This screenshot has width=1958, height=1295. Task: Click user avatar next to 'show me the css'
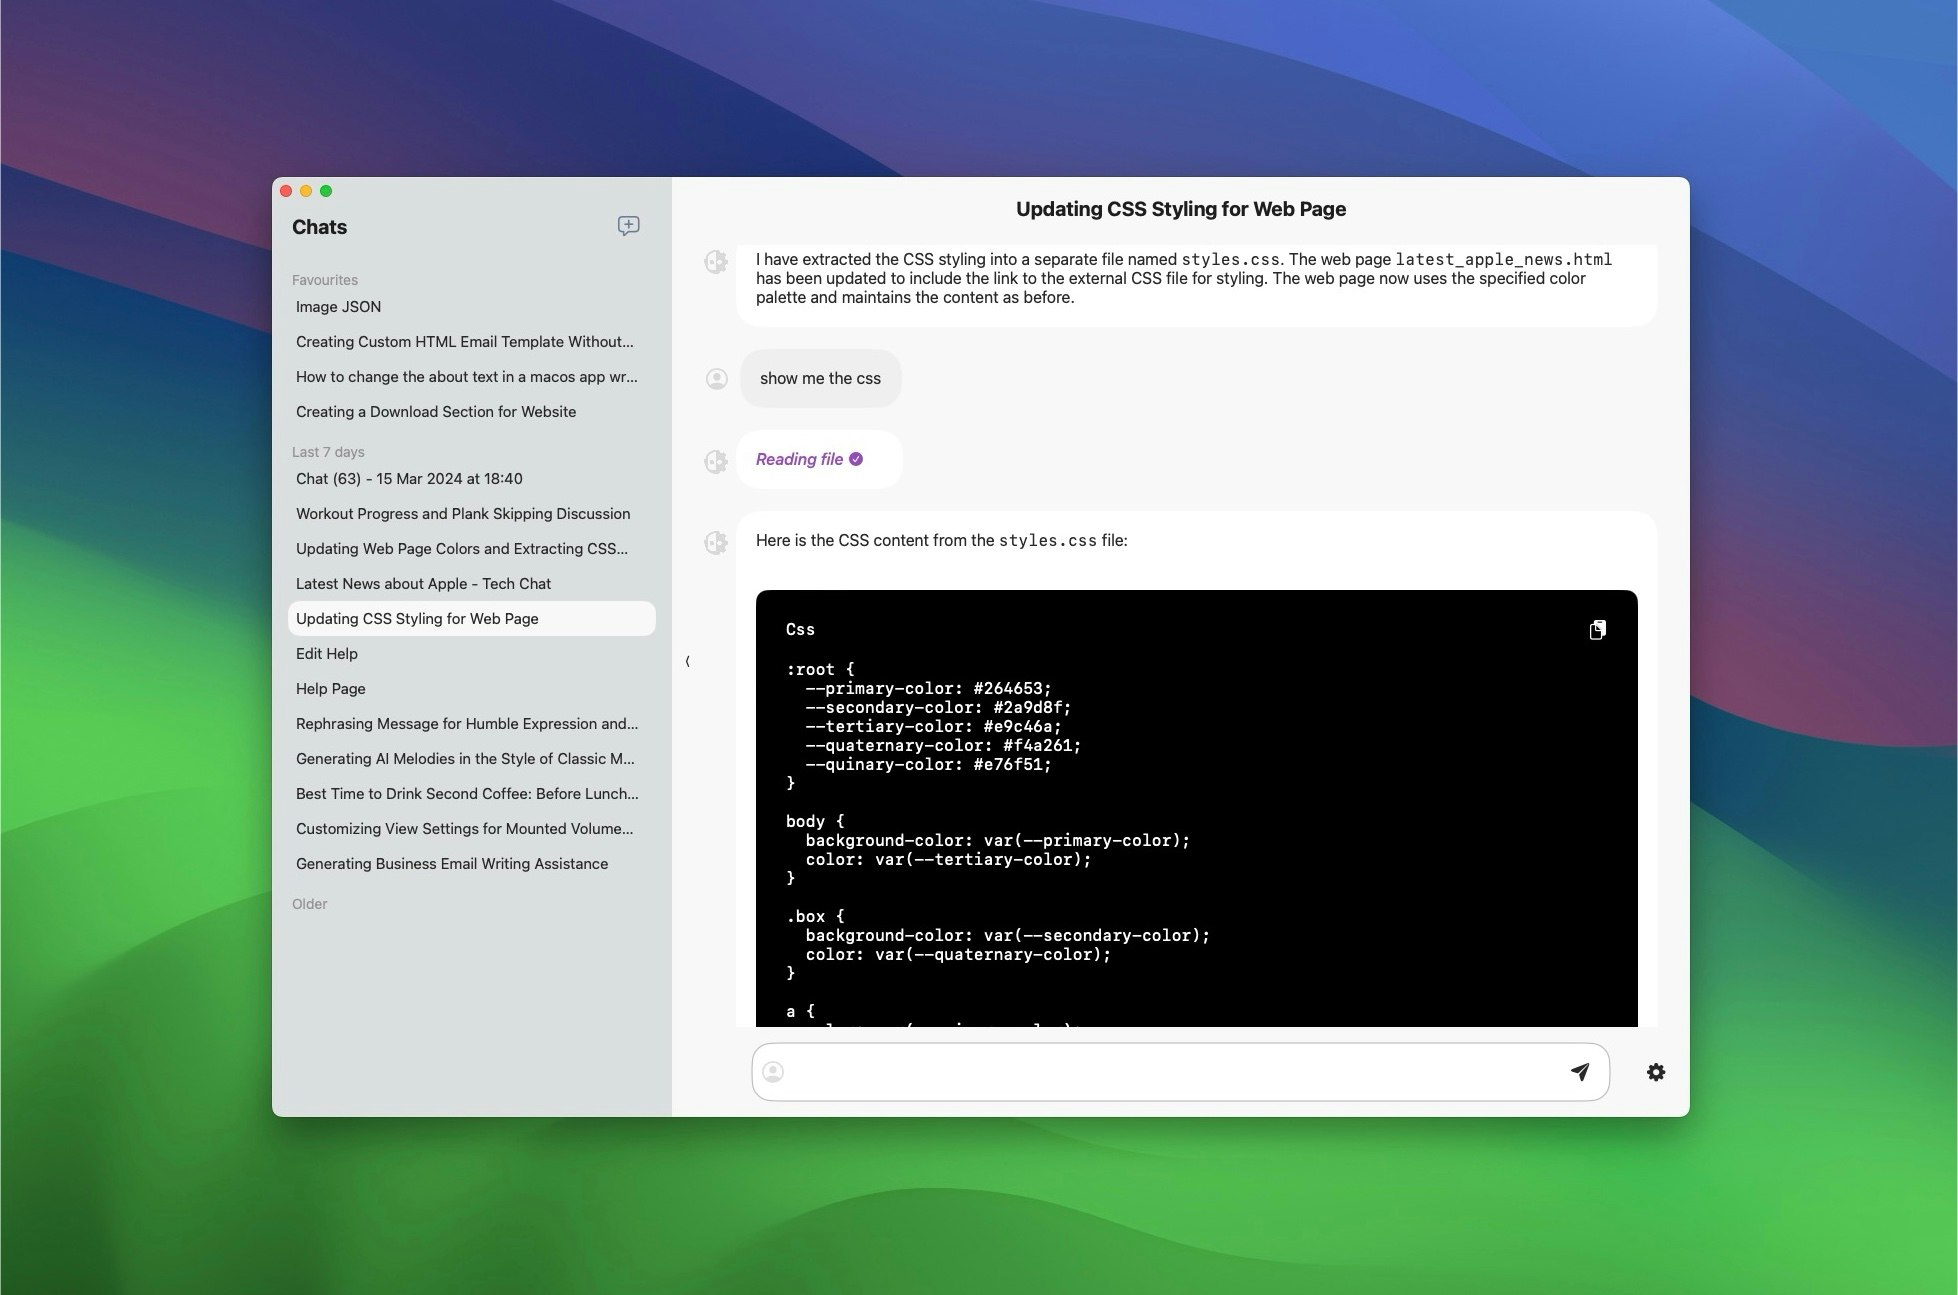pyautogui.click(x=716, y=379)
